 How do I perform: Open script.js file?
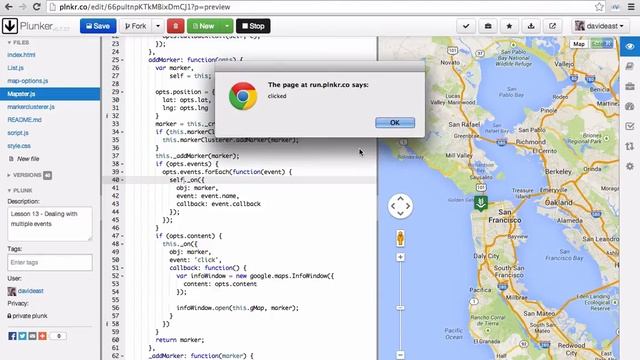coord(18,133)
